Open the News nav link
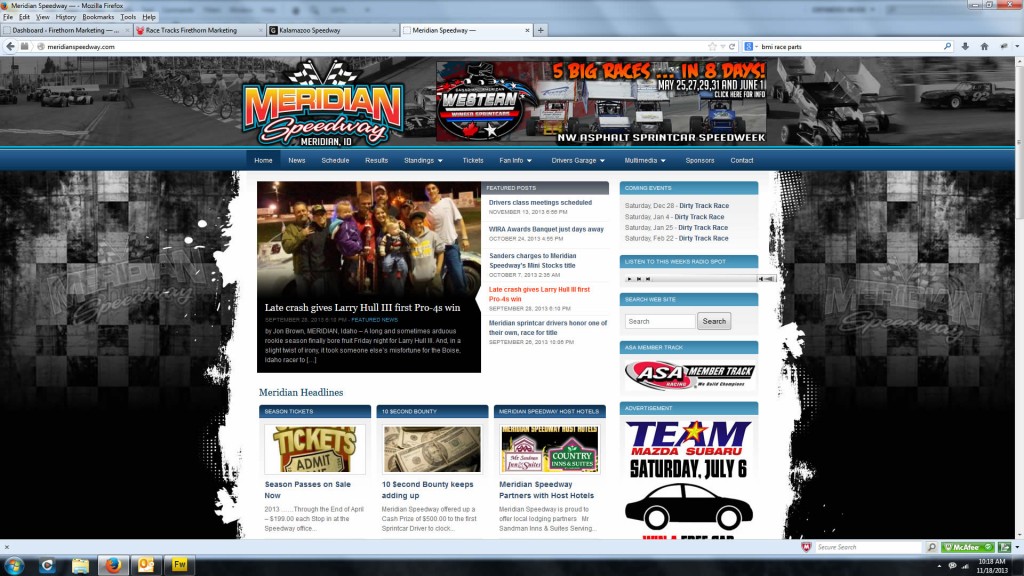Screen dimensions: 1024x576 (296, 161)
